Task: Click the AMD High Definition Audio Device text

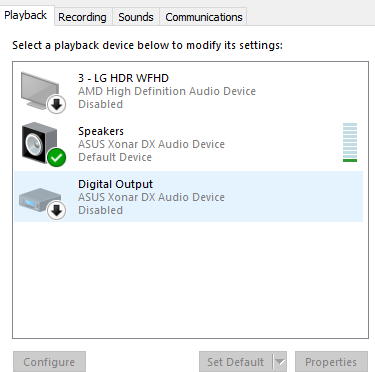Action: click(x=167, y=91)
